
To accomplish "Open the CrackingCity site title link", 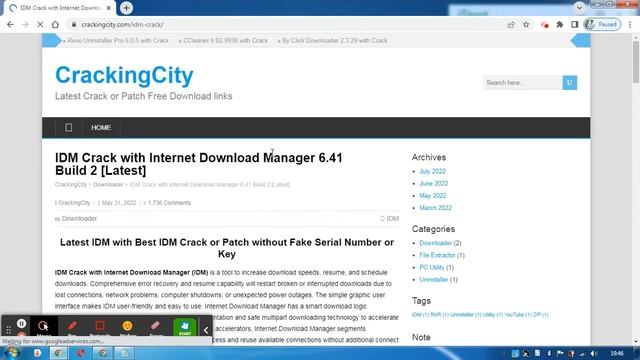I will tap(124, 76).
